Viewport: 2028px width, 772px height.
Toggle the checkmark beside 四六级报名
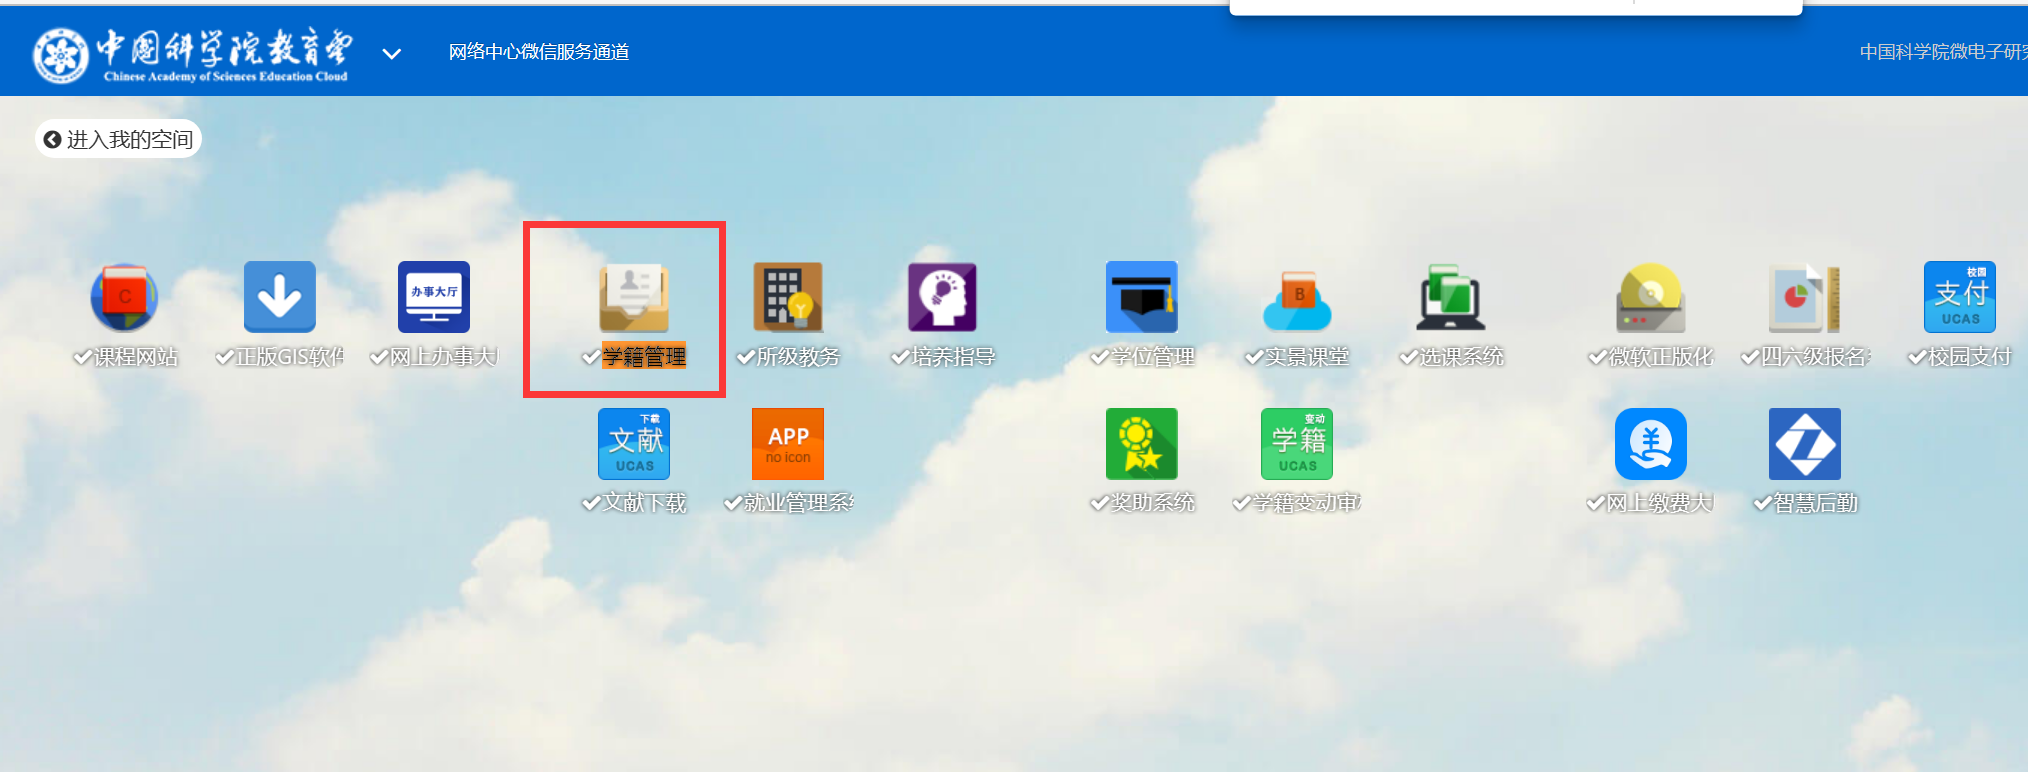click(x=1750, y=357)
